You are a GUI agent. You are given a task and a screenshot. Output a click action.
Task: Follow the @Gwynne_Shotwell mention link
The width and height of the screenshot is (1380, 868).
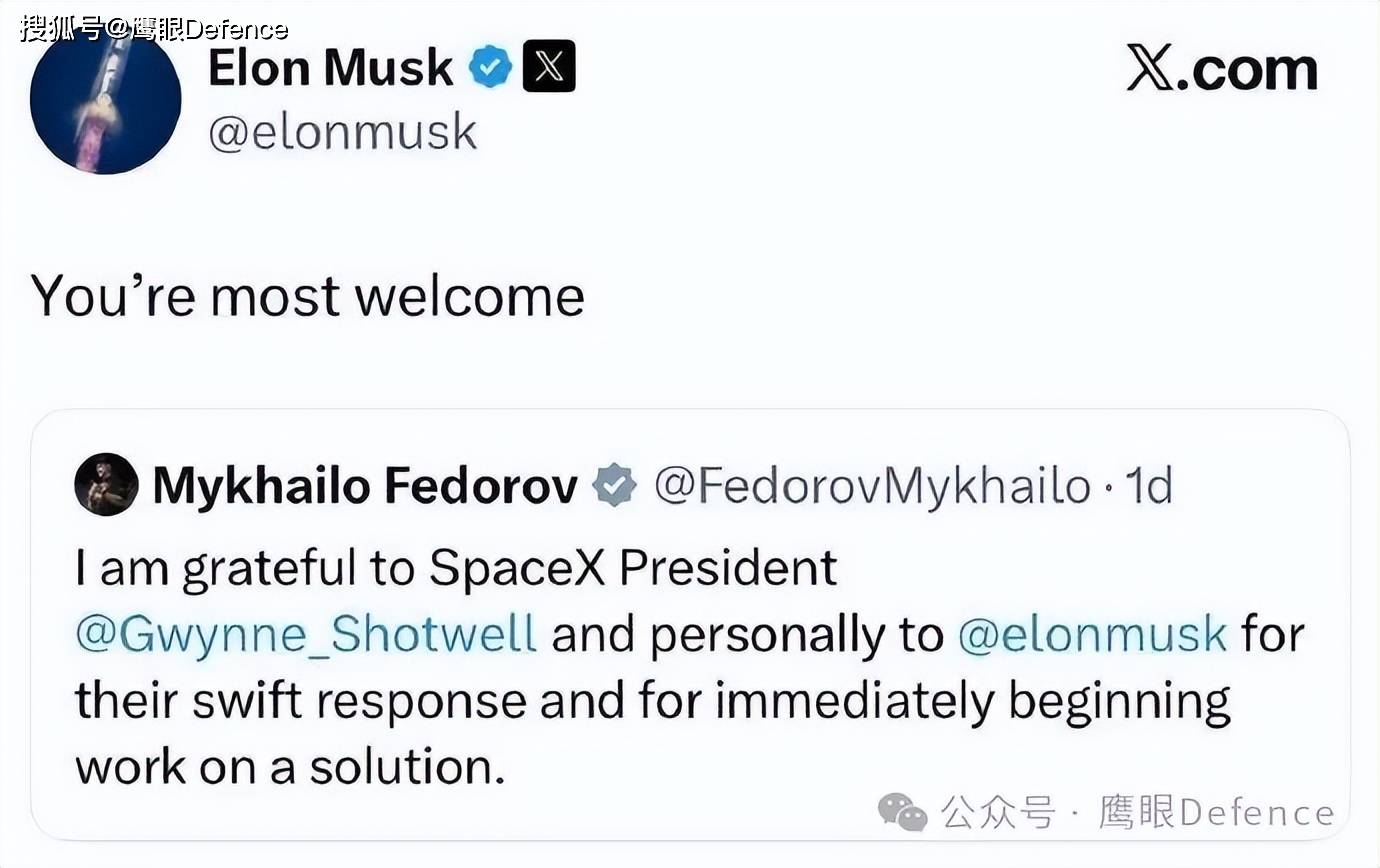(x=306, y=635)
